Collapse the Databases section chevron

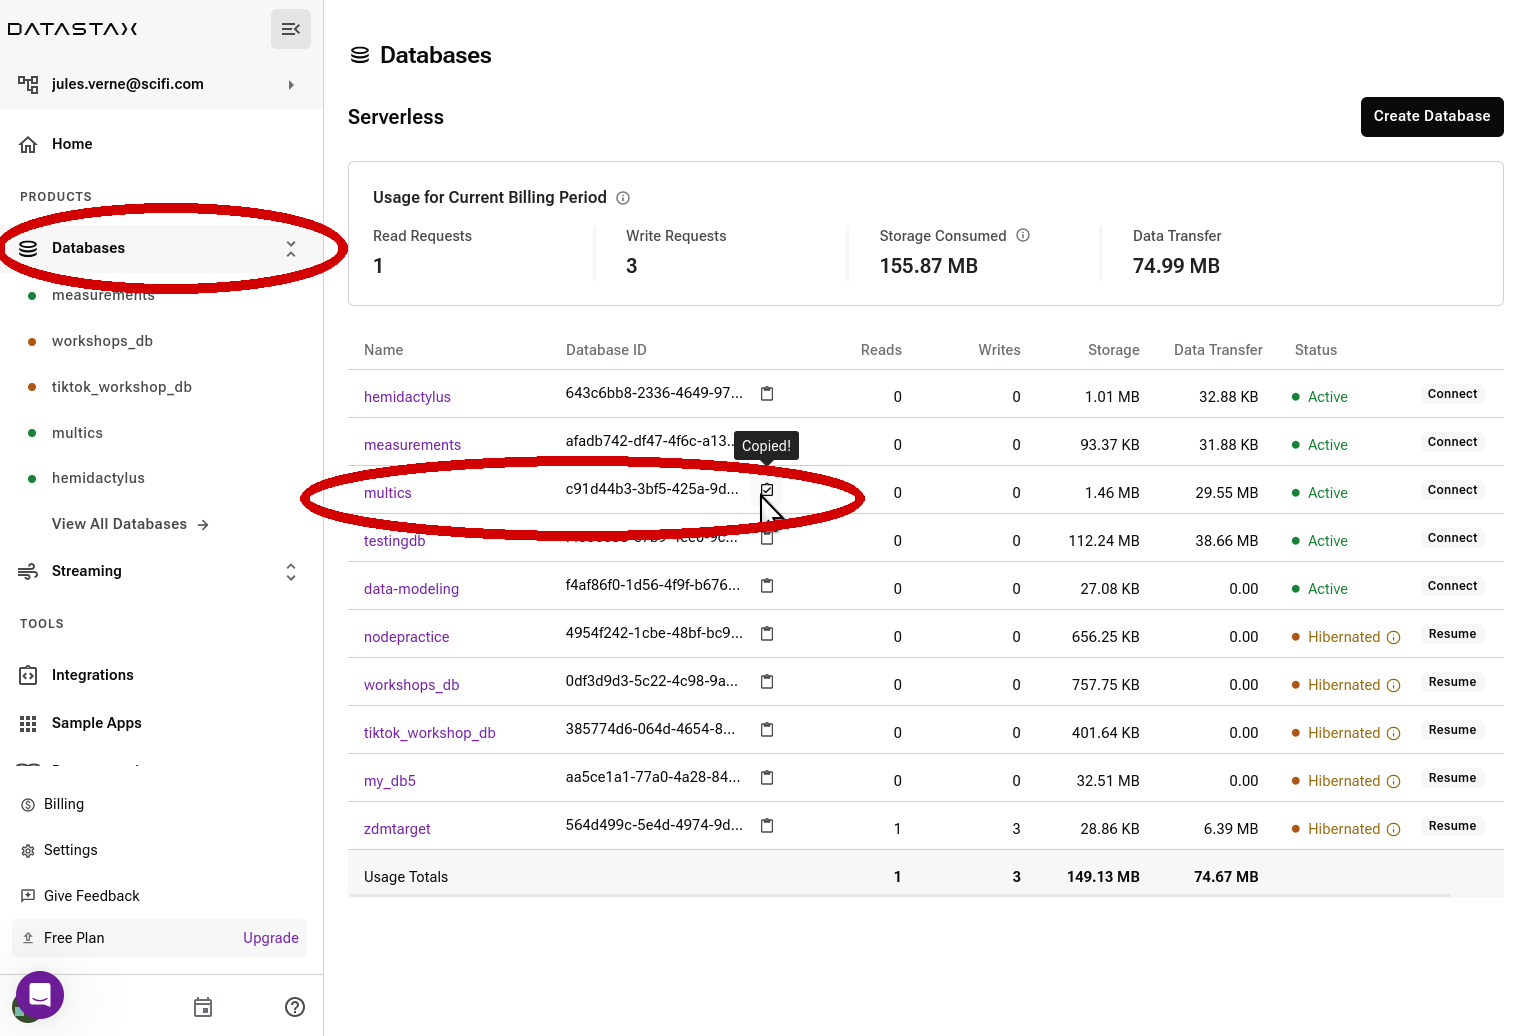click(x=291, y=248)
